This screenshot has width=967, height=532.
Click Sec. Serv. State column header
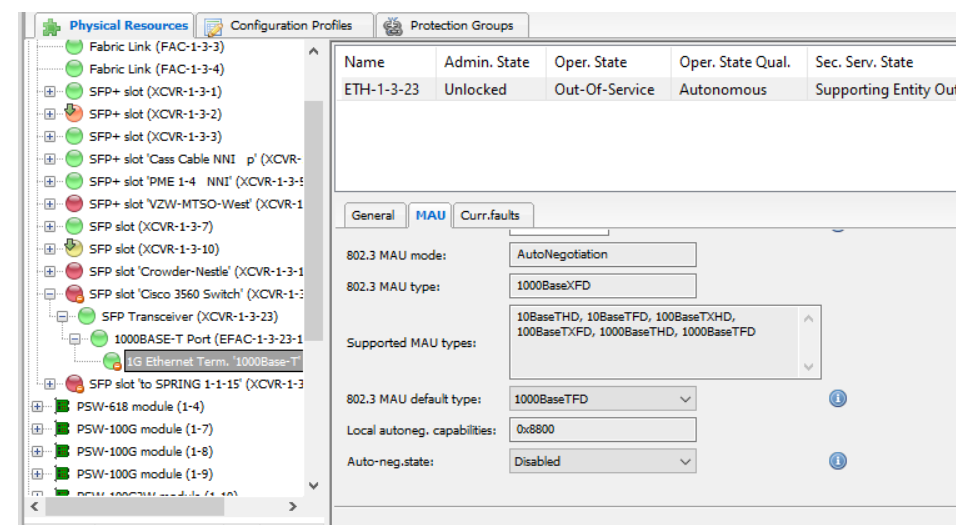click(x=864, y=62)
